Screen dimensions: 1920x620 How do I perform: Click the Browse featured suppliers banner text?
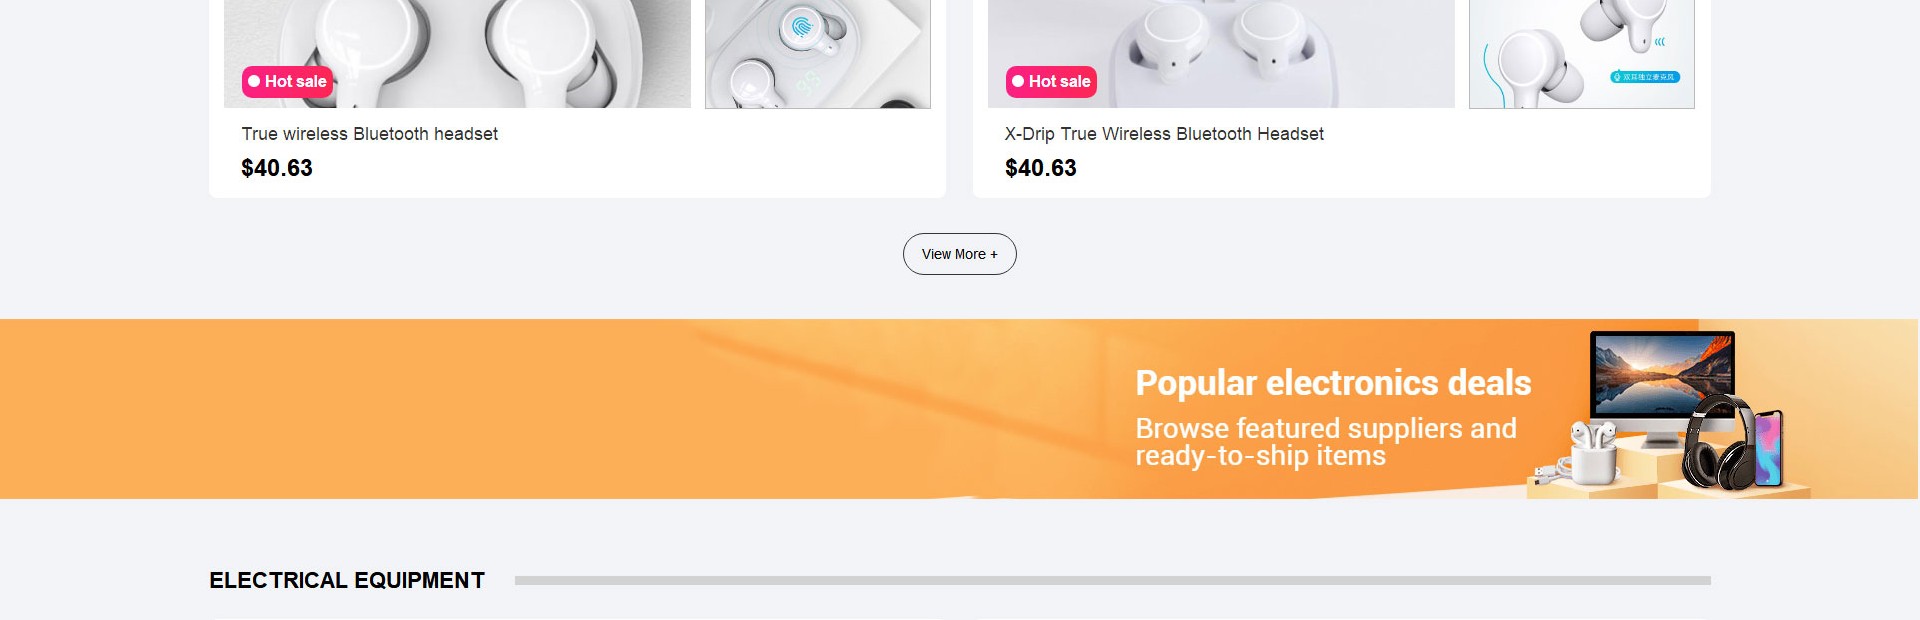click(x=1325, y=442)
